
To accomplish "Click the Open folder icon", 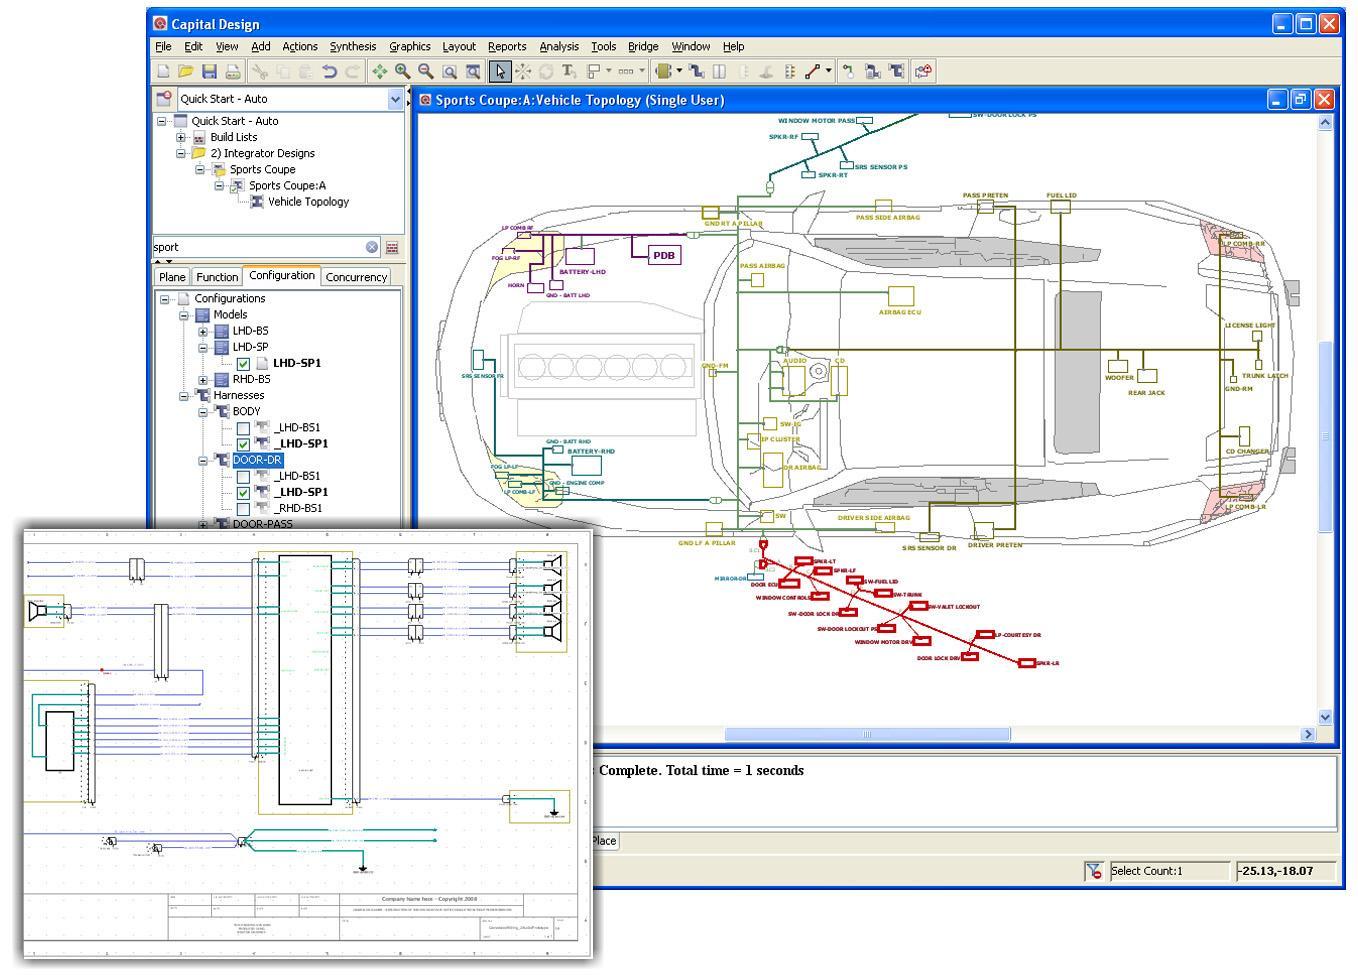I will 186,71.
